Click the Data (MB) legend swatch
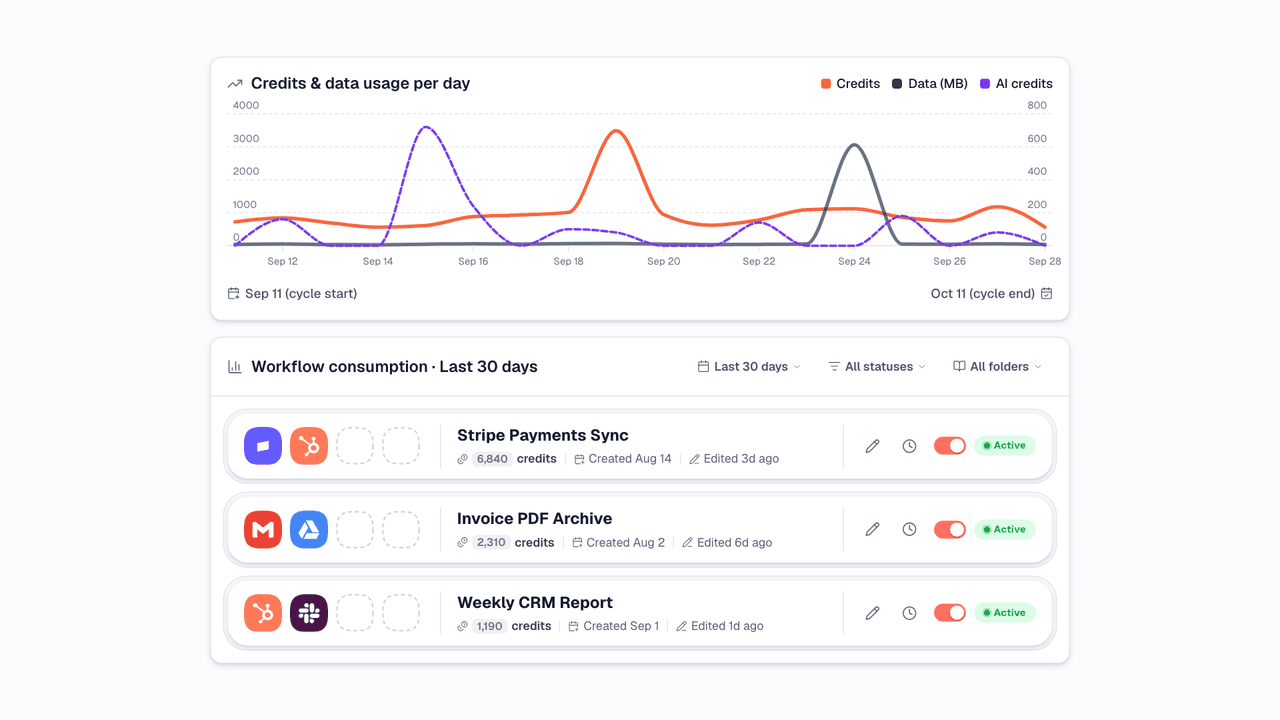Screen dimensions: 1280x720 (898, 84)
